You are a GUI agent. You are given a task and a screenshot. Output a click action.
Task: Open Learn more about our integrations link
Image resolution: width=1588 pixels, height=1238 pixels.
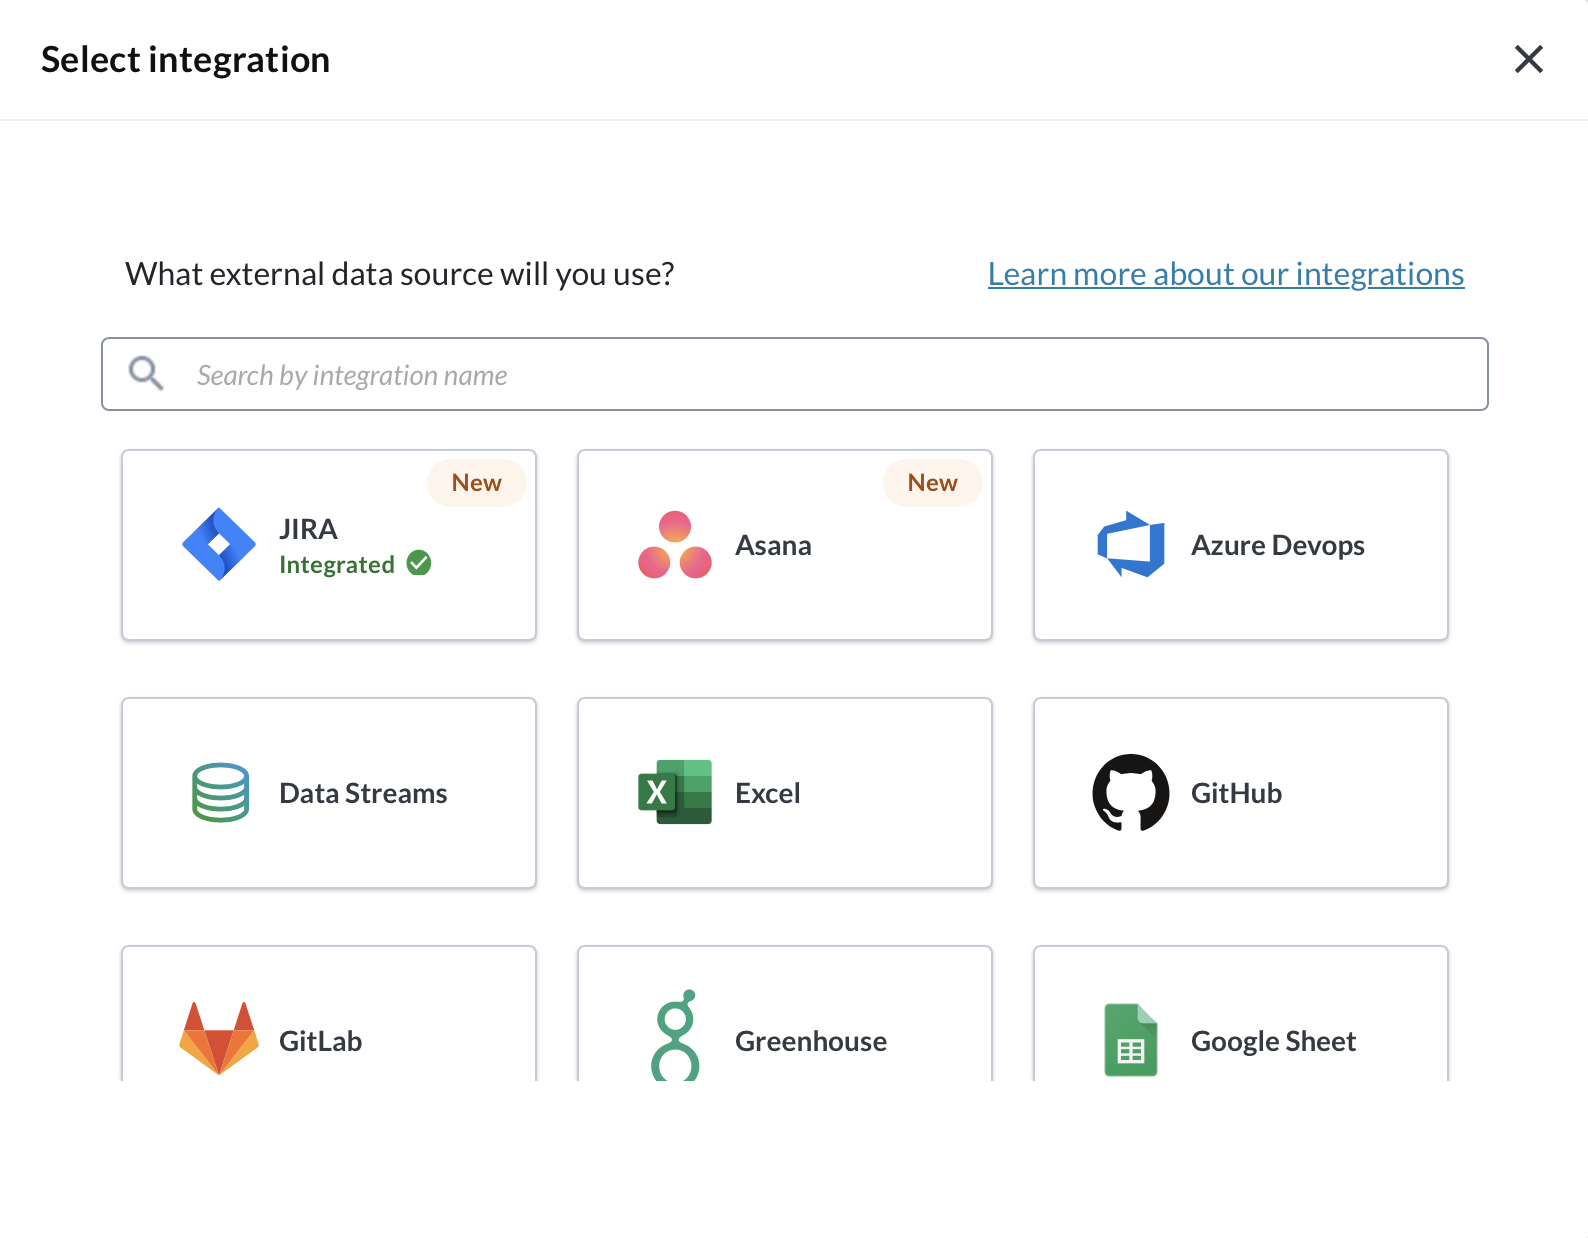pos(1226,274)
